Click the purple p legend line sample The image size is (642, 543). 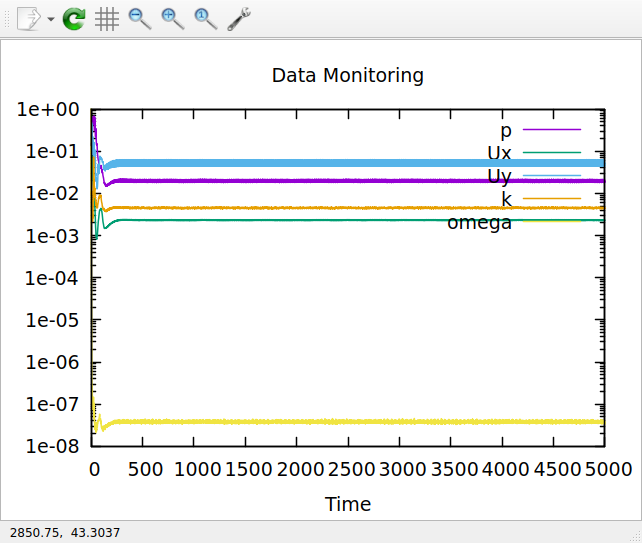[x=552, y=130]
